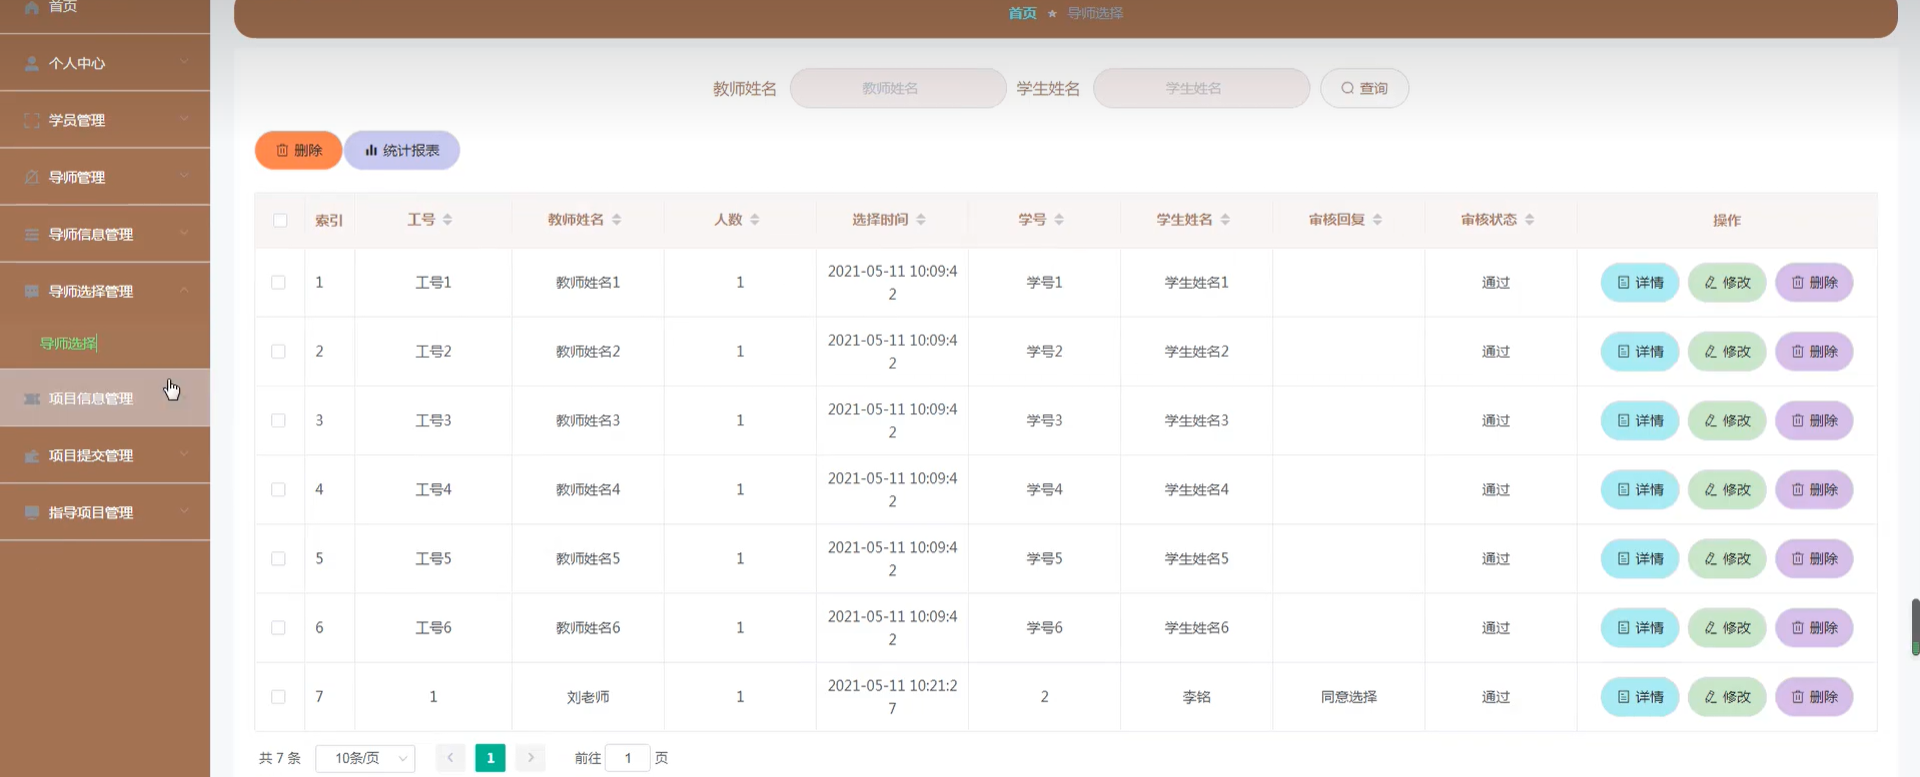Click the 前往 page number input
The image size is (1920, 777).
tap(628, 758)
